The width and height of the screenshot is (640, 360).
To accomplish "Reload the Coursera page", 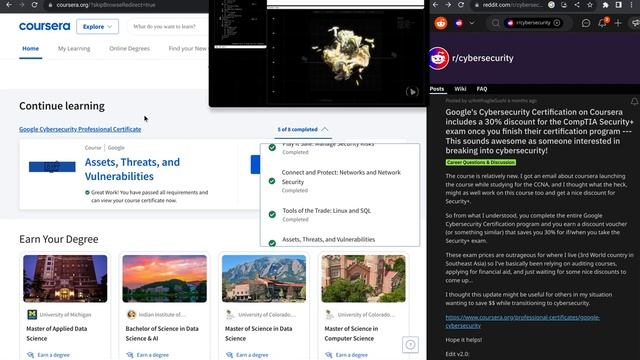I will tap(35, 5).
